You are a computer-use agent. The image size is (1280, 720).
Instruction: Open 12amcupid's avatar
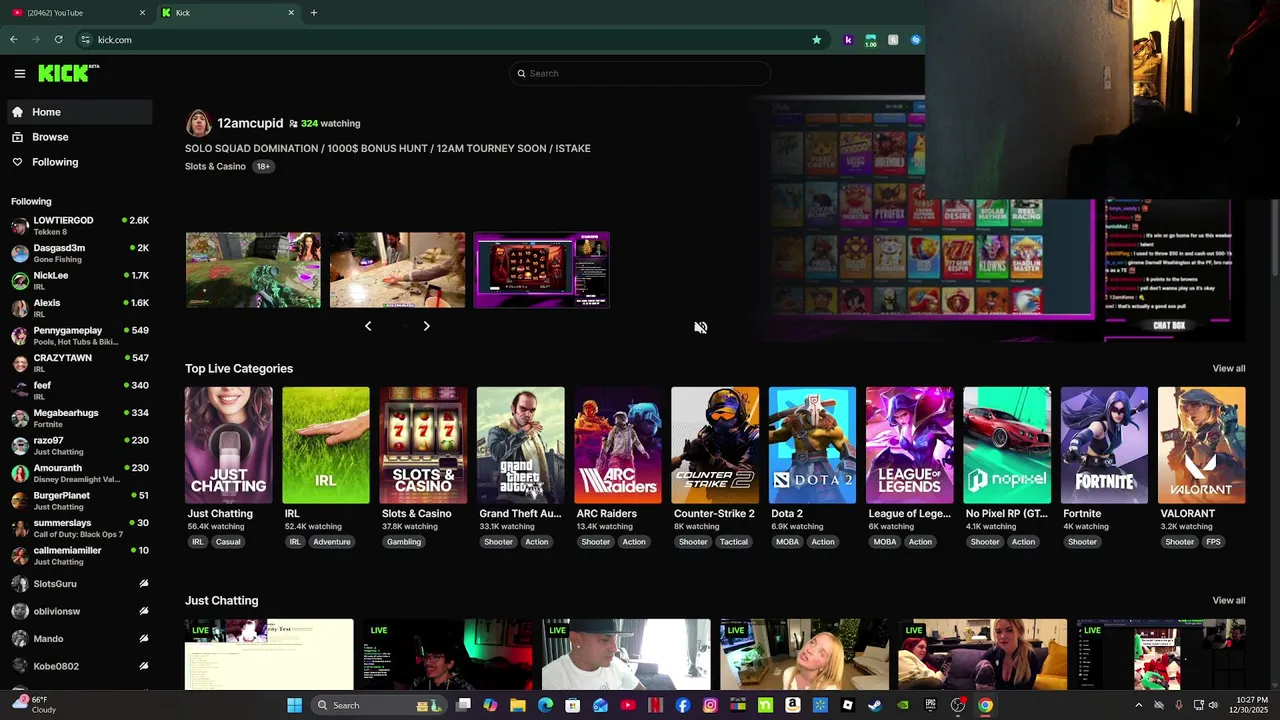pos(198,123)
